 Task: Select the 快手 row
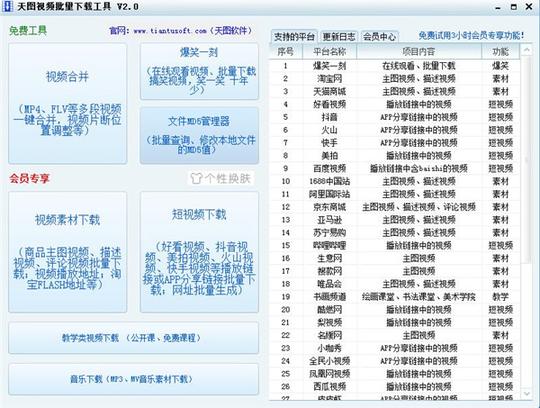tap(394, 143)
